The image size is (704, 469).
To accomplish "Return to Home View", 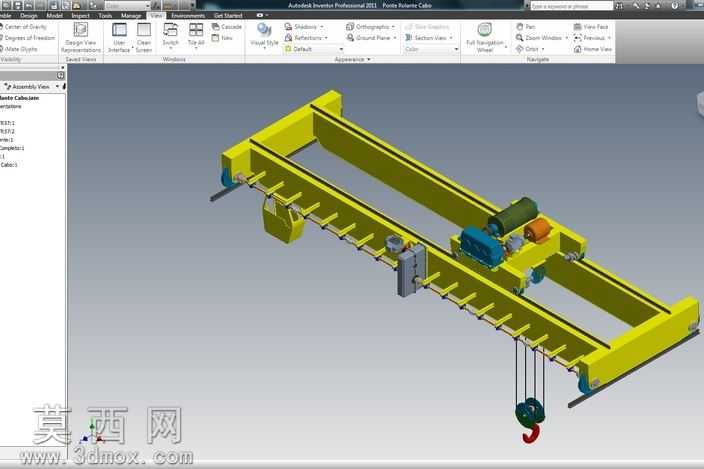I will 593,49.
